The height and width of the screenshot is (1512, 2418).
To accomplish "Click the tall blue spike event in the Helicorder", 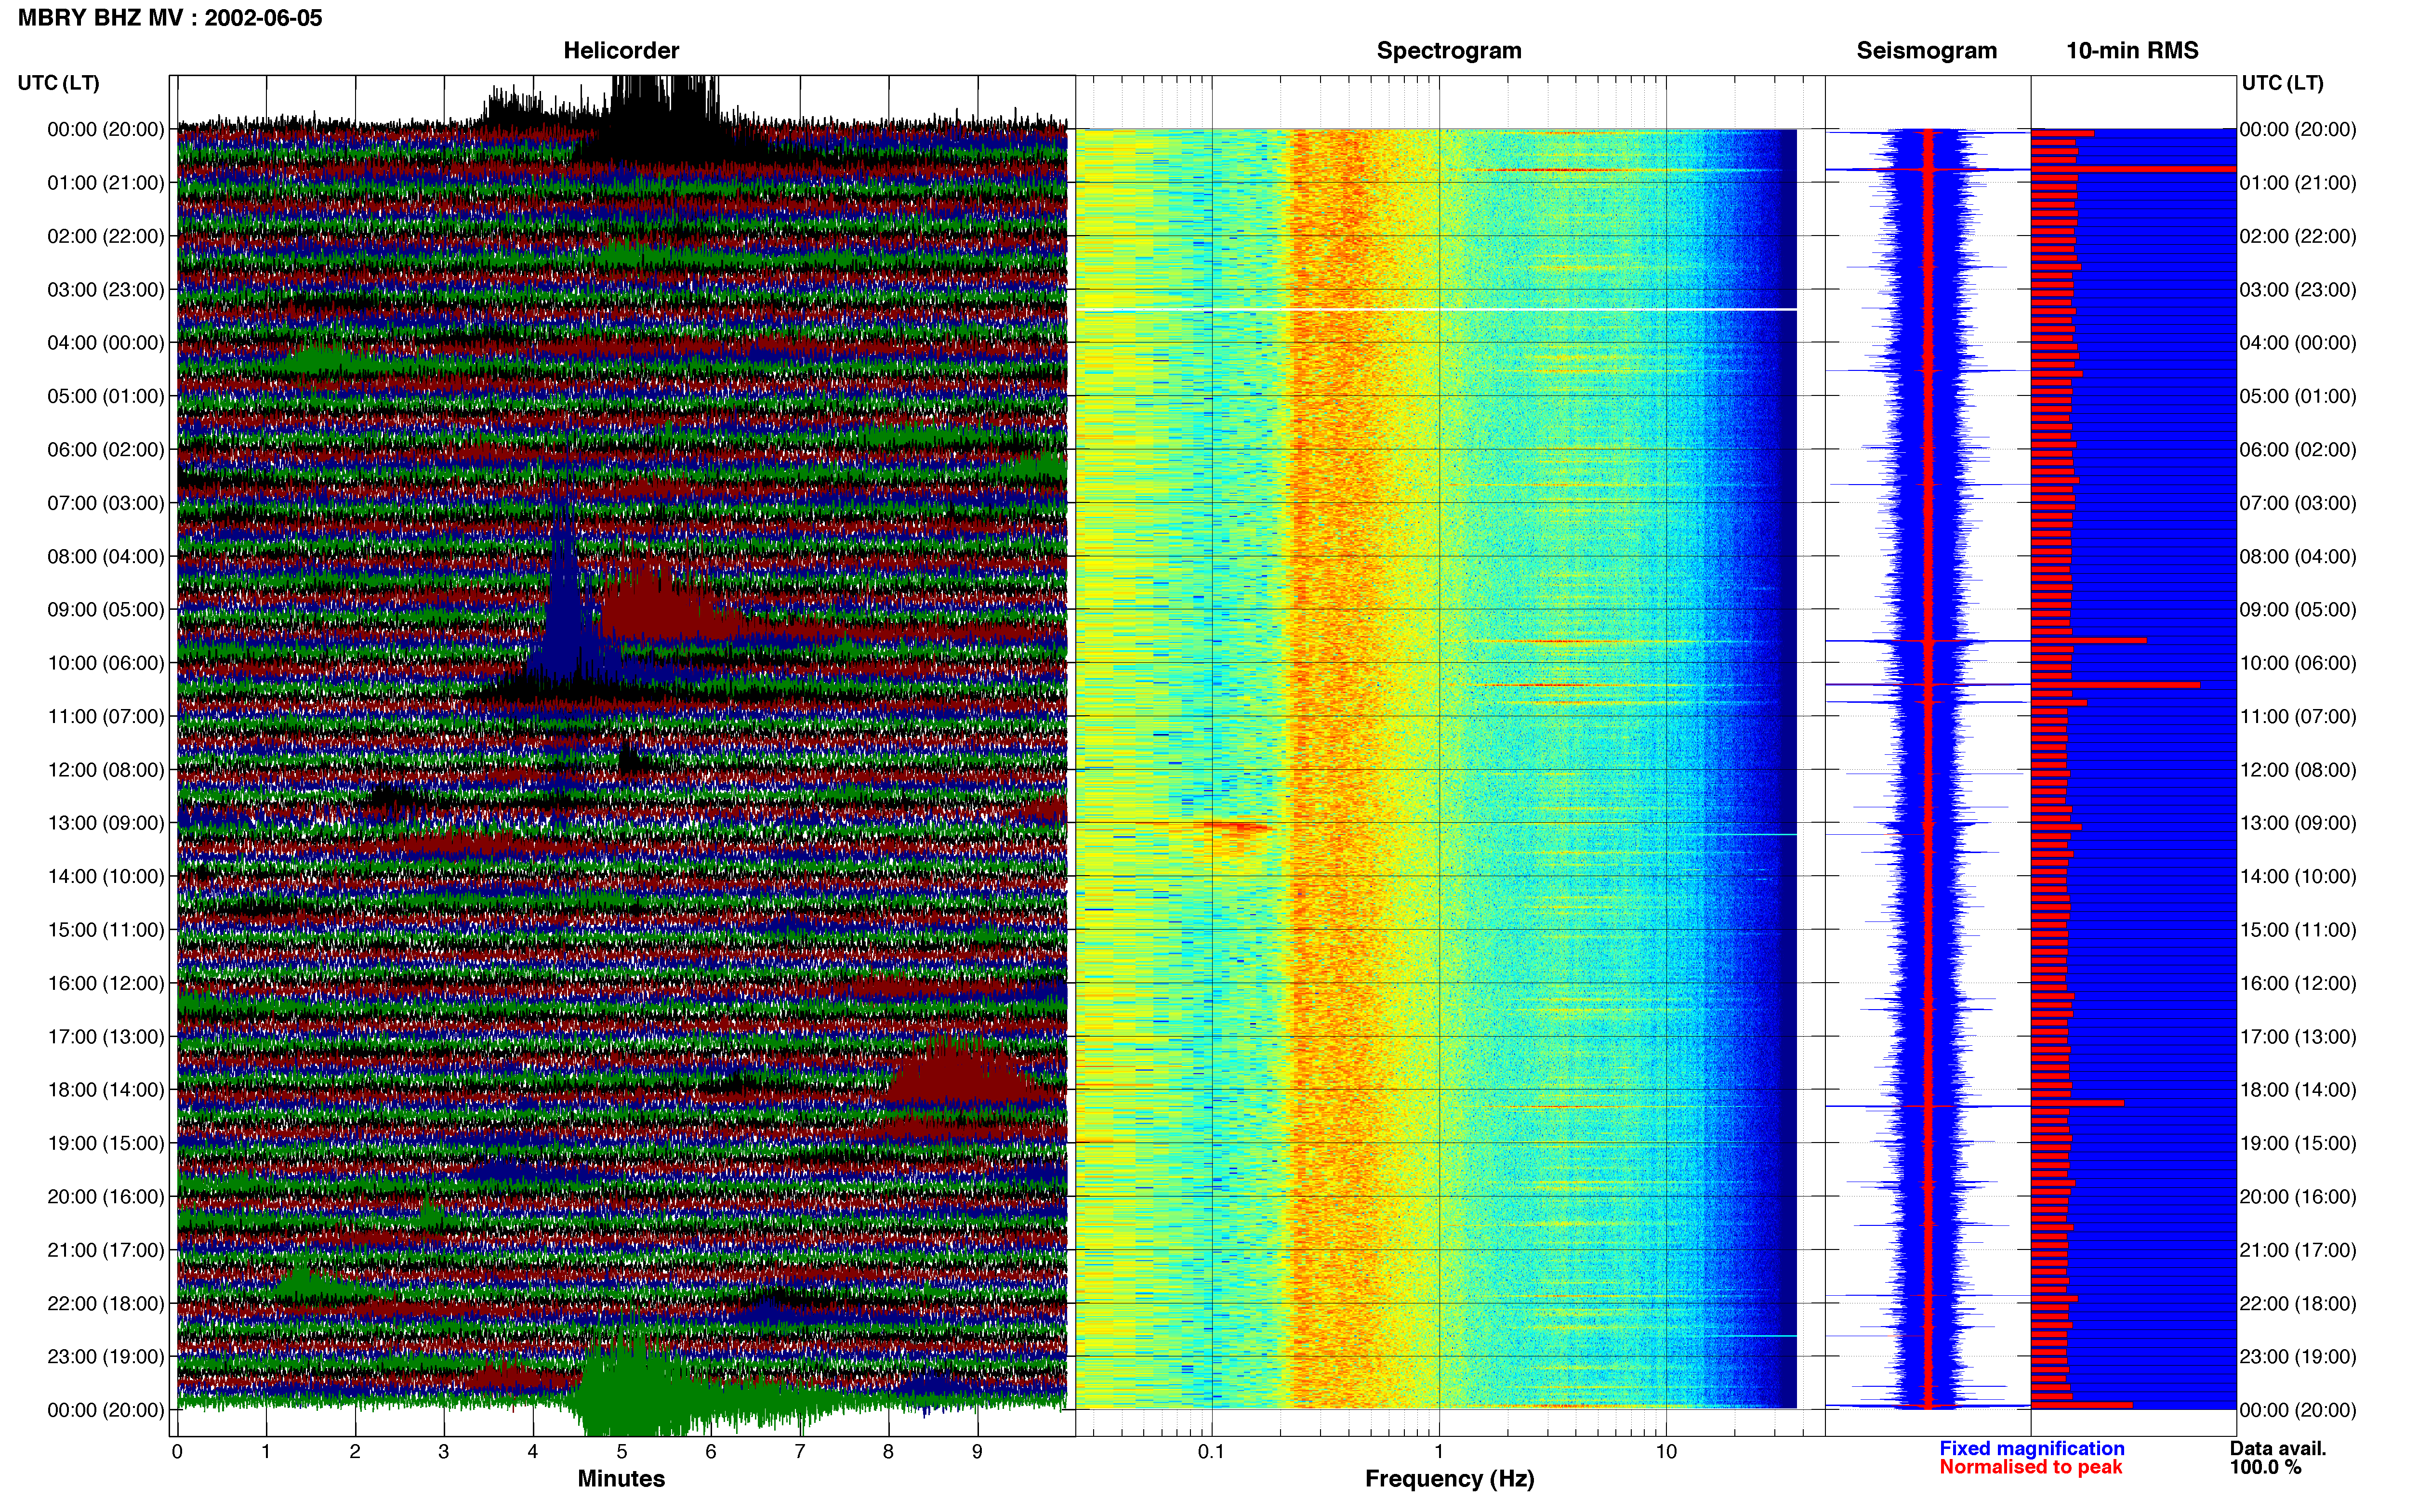I will click(x=565, y=590).
